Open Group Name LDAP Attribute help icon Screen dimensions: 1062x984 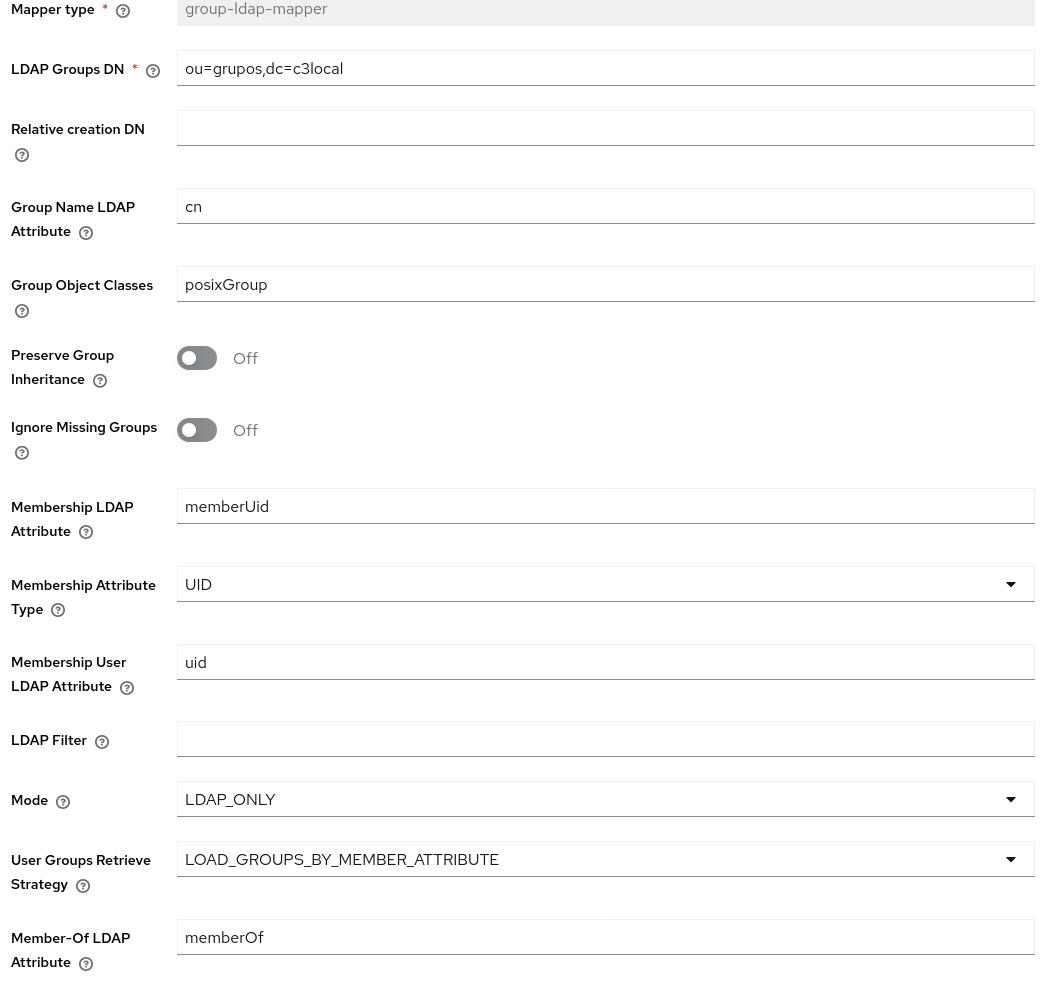(85, 233)
